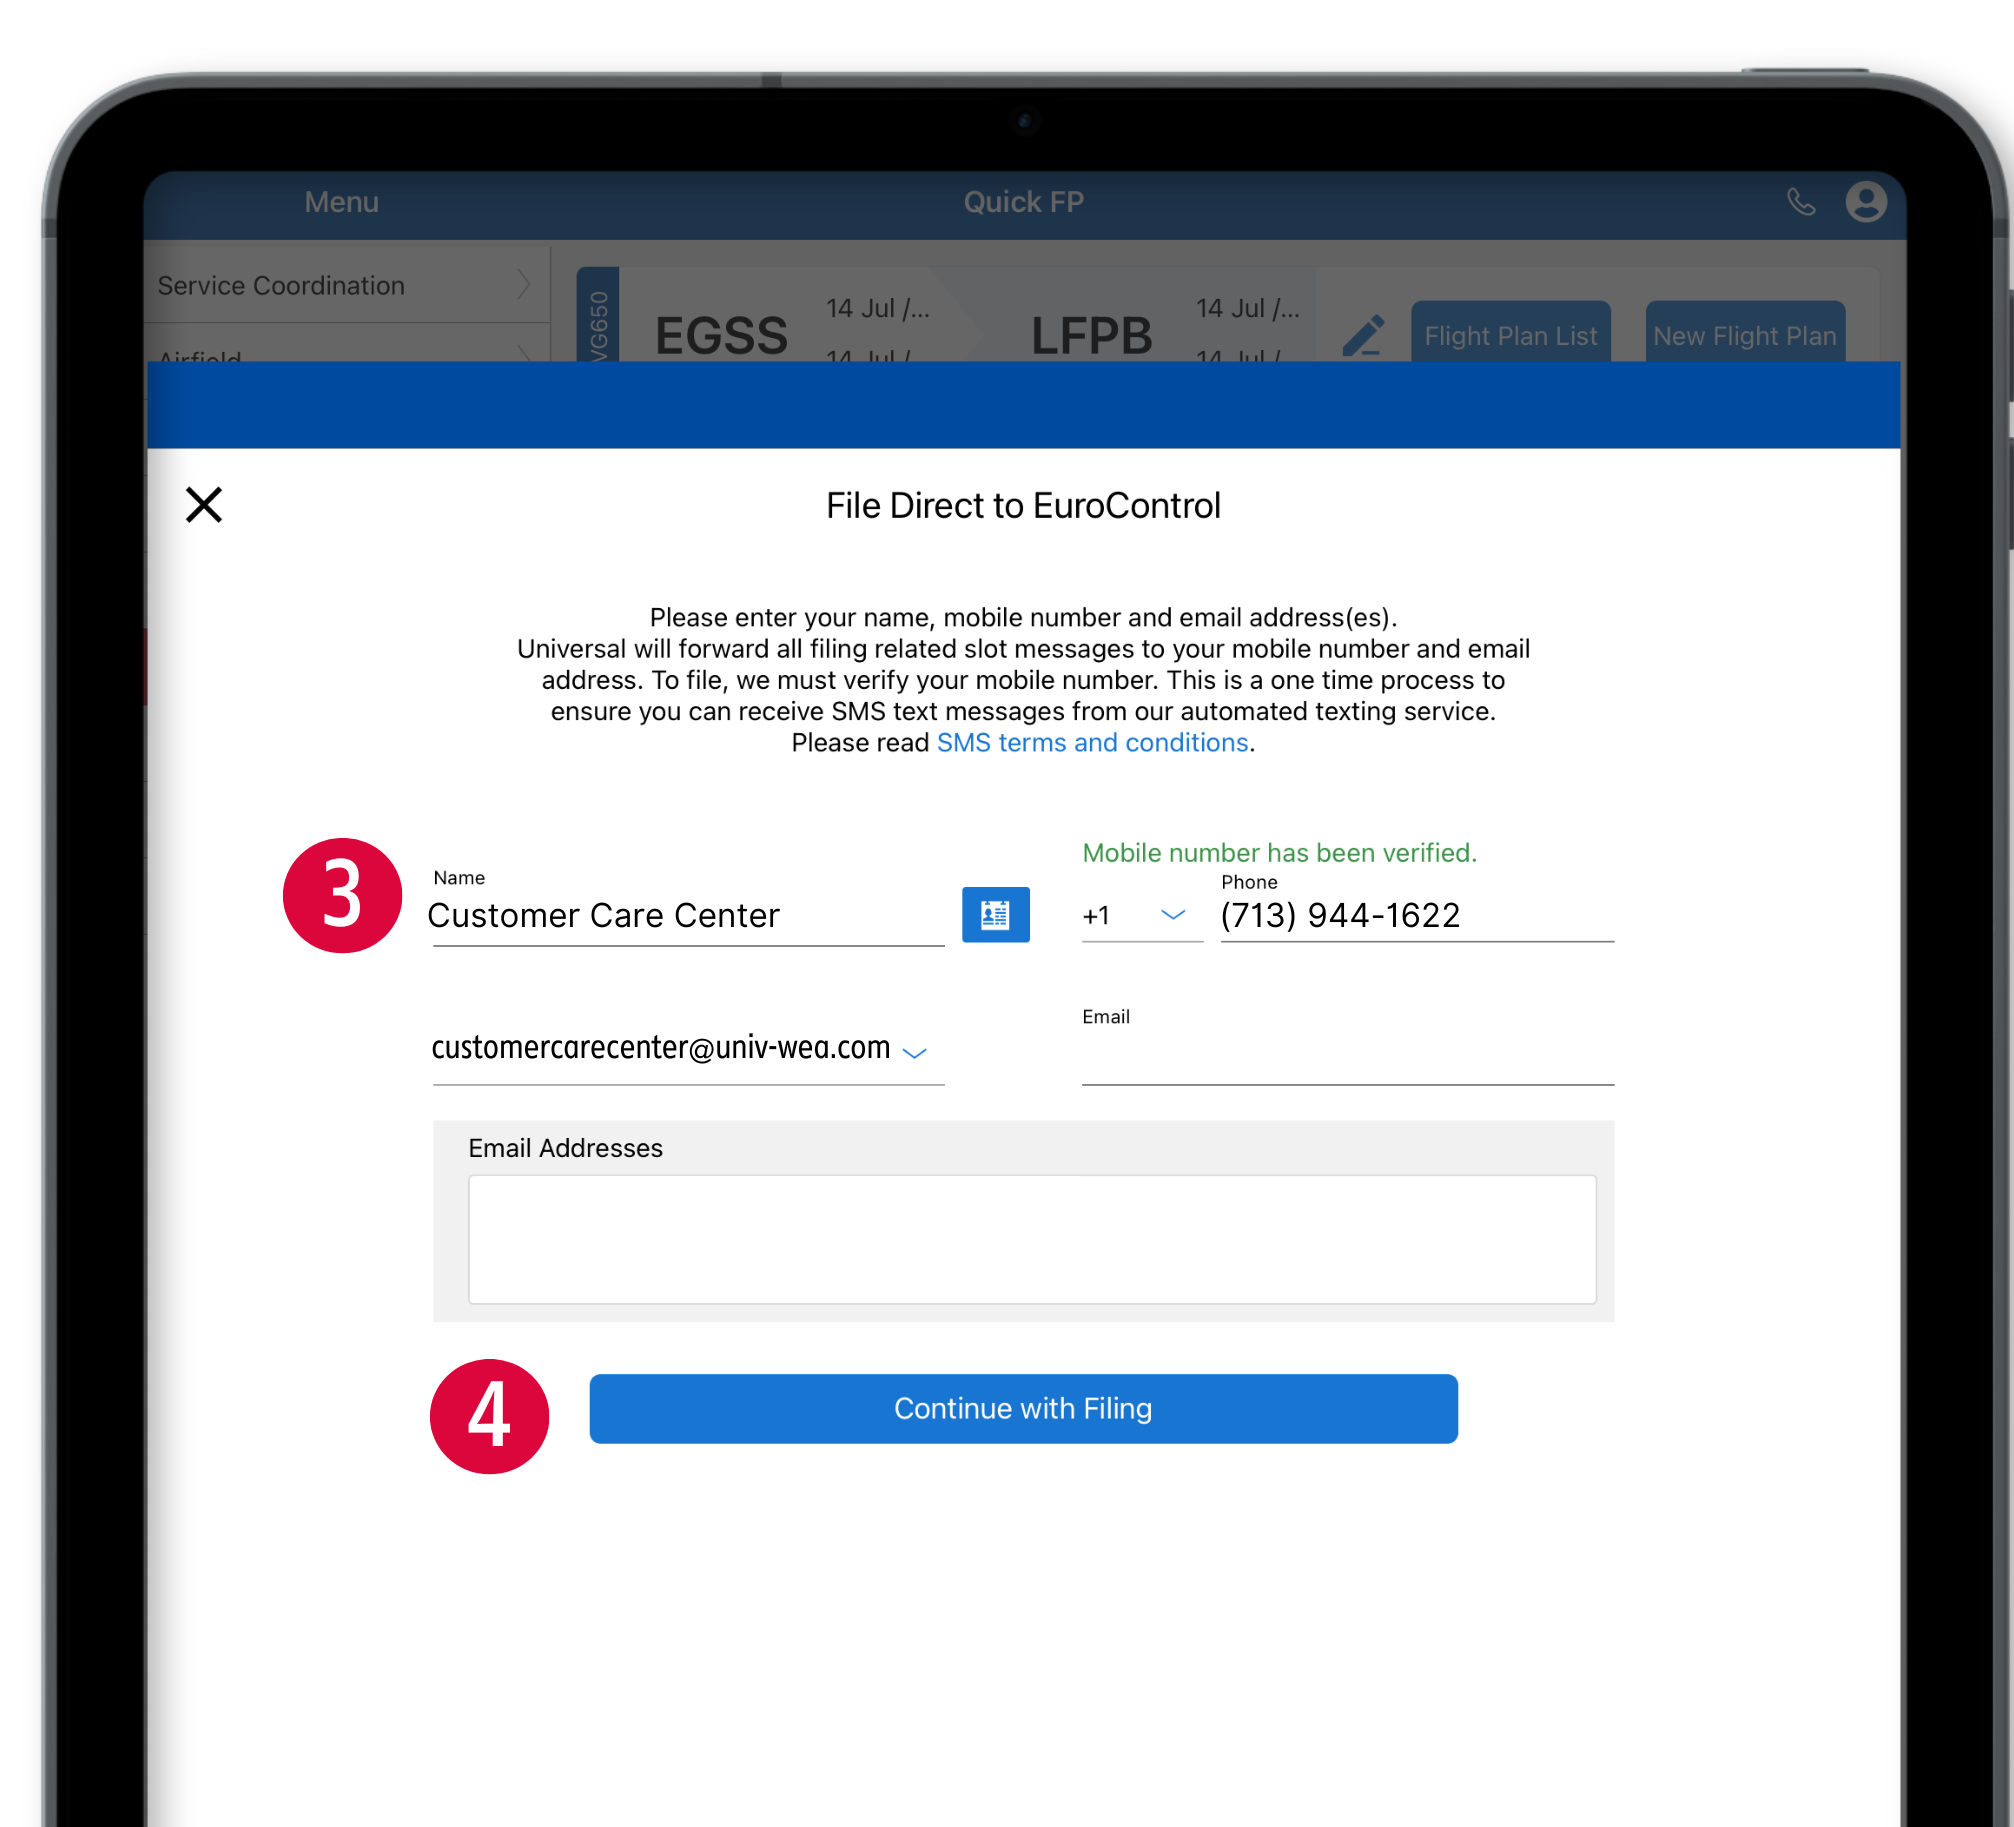
Task: Click the New Flight Plan button
Action: [x=1744, y=336]
